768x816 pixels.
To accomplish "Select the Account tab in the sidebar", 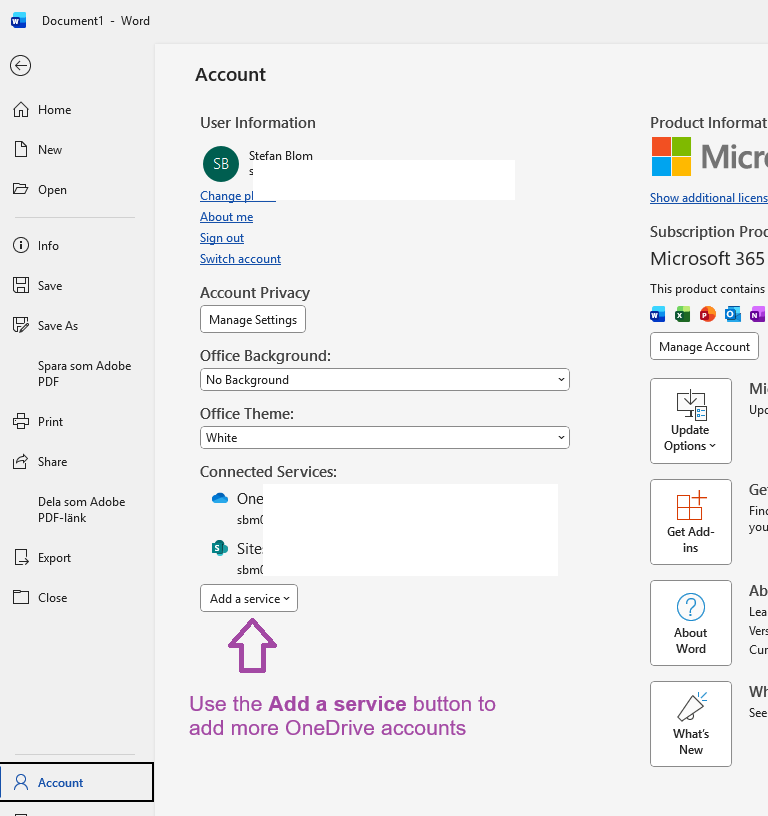I will (77, 782).
